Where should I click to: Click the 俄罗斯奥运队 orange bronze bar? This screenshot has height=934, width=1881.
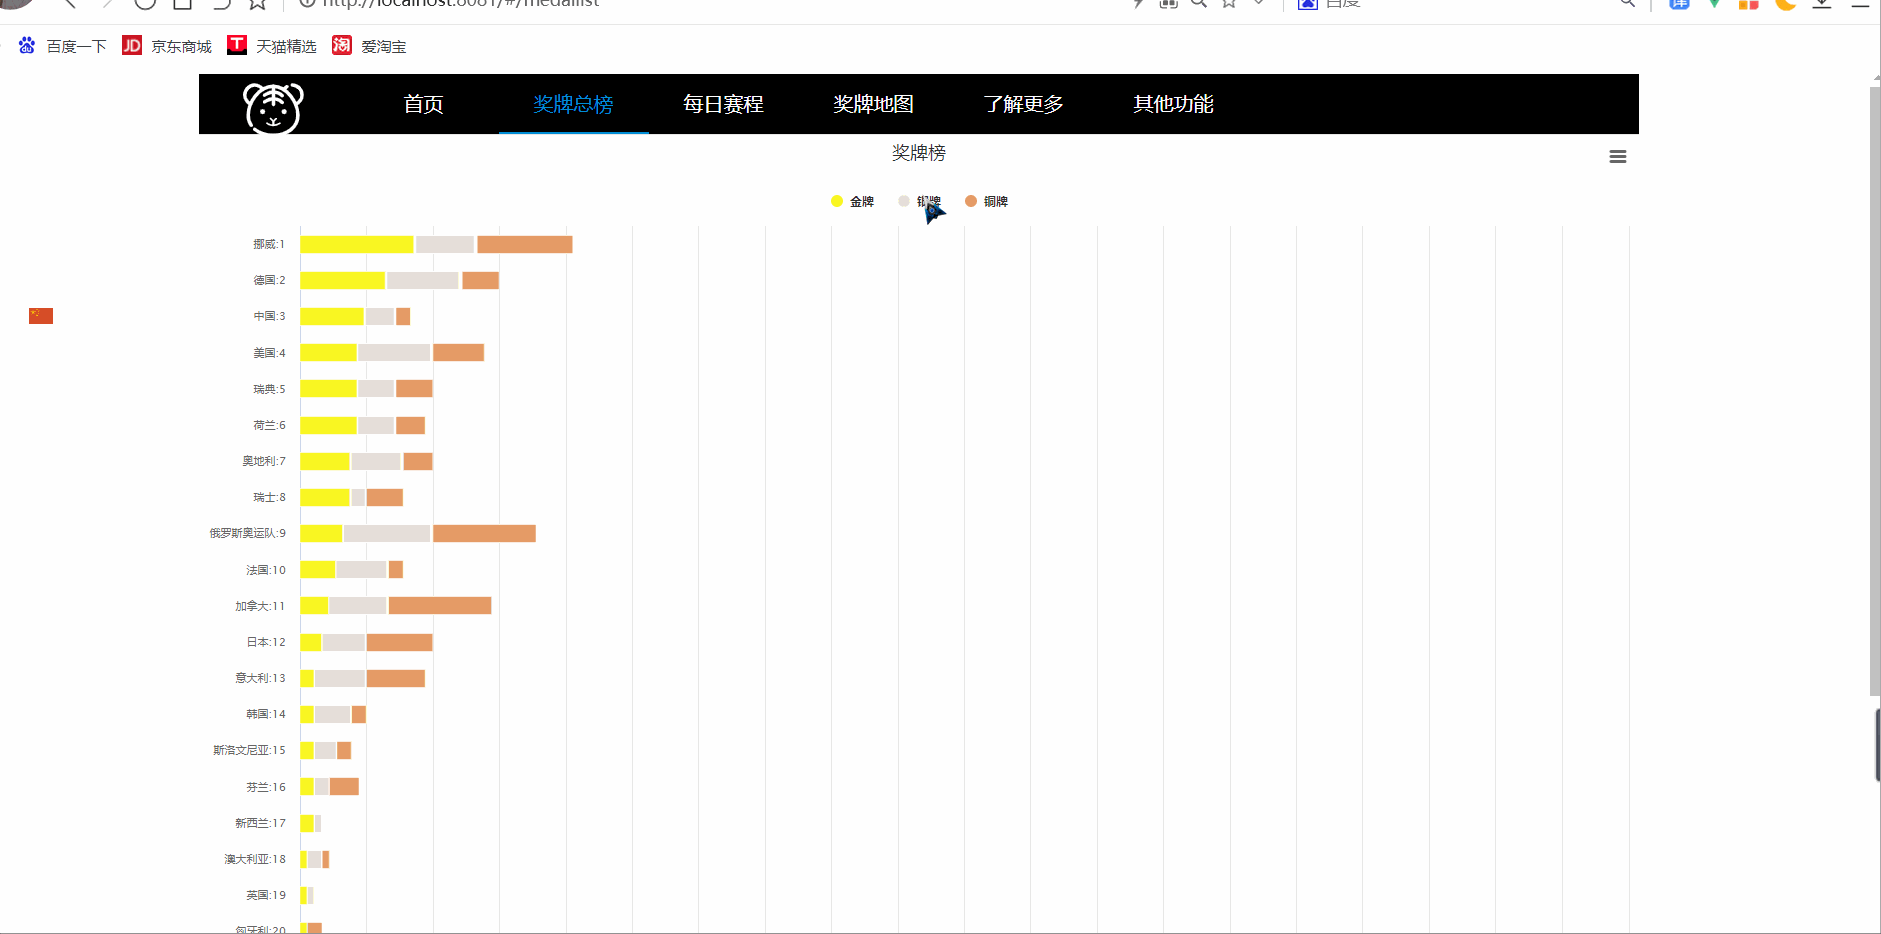[x=484, y=533]
